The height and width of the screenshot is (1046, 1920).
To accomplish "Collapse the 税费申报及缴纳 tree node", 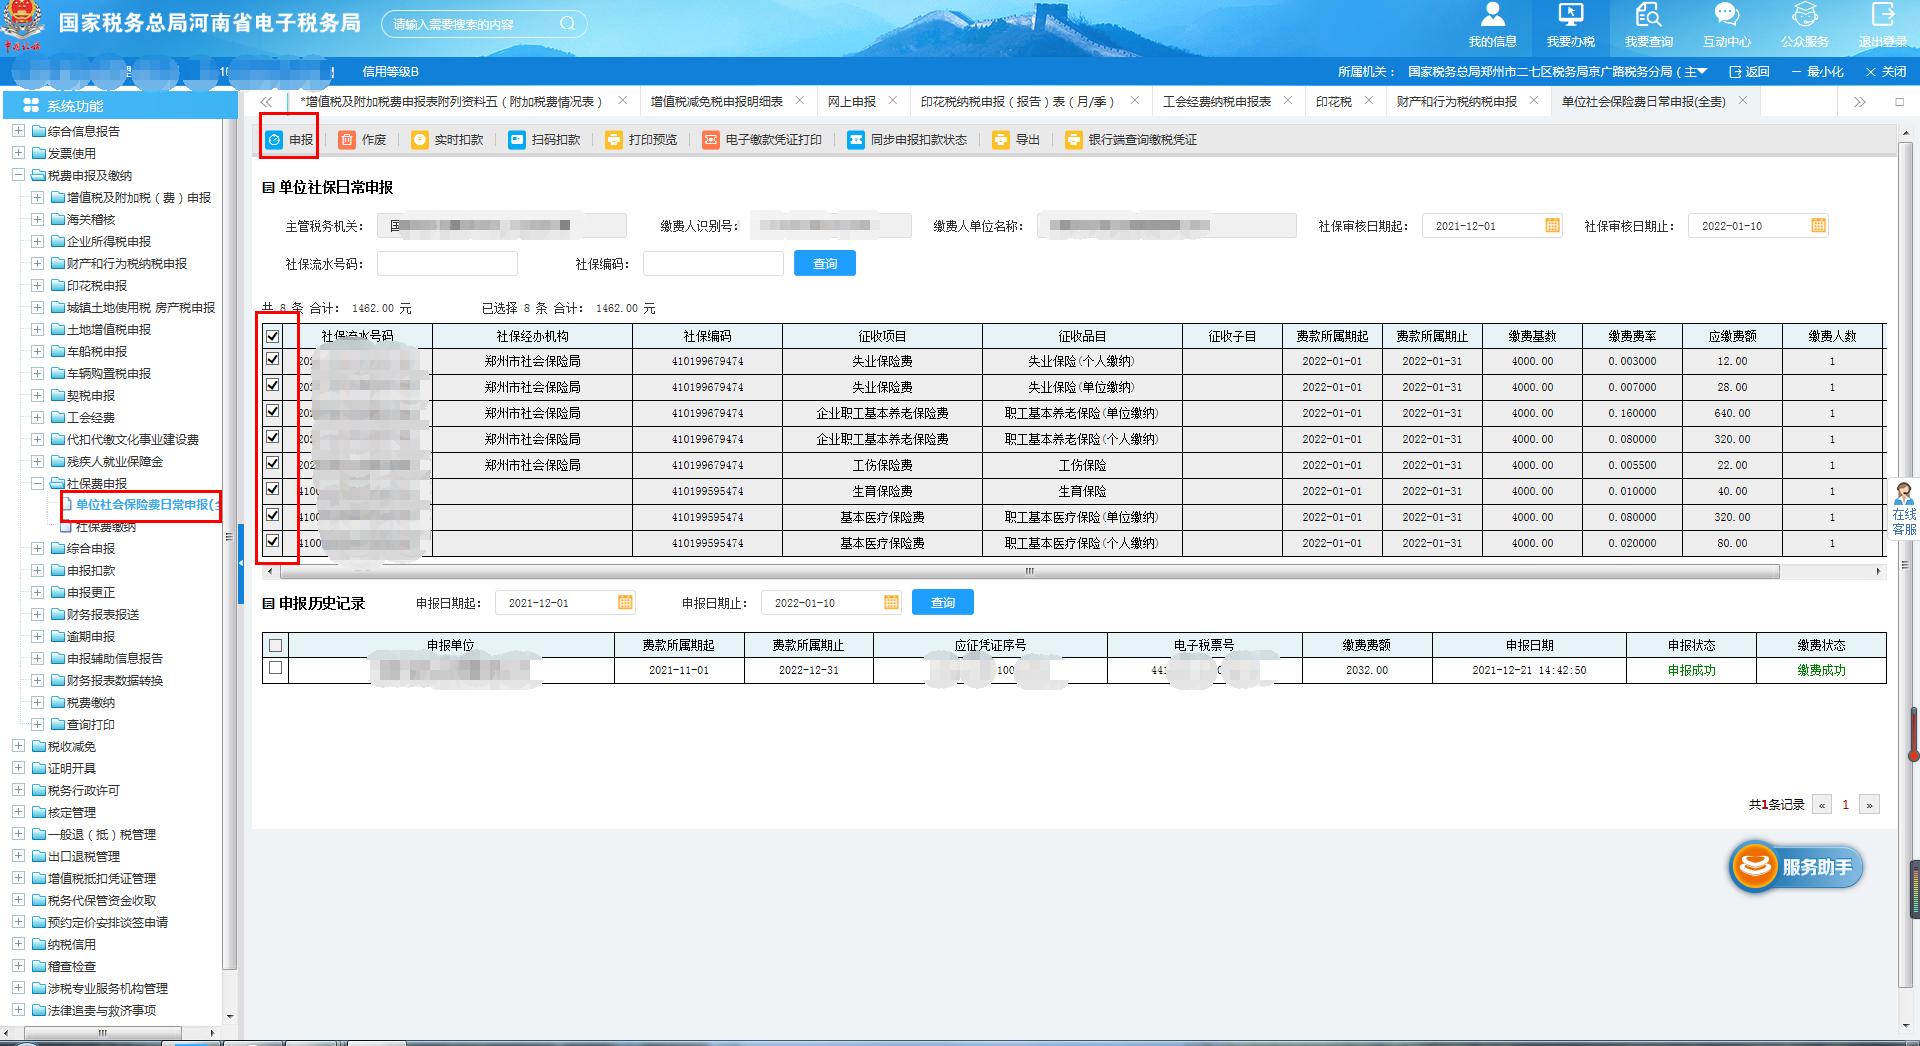I will point(18,175).
